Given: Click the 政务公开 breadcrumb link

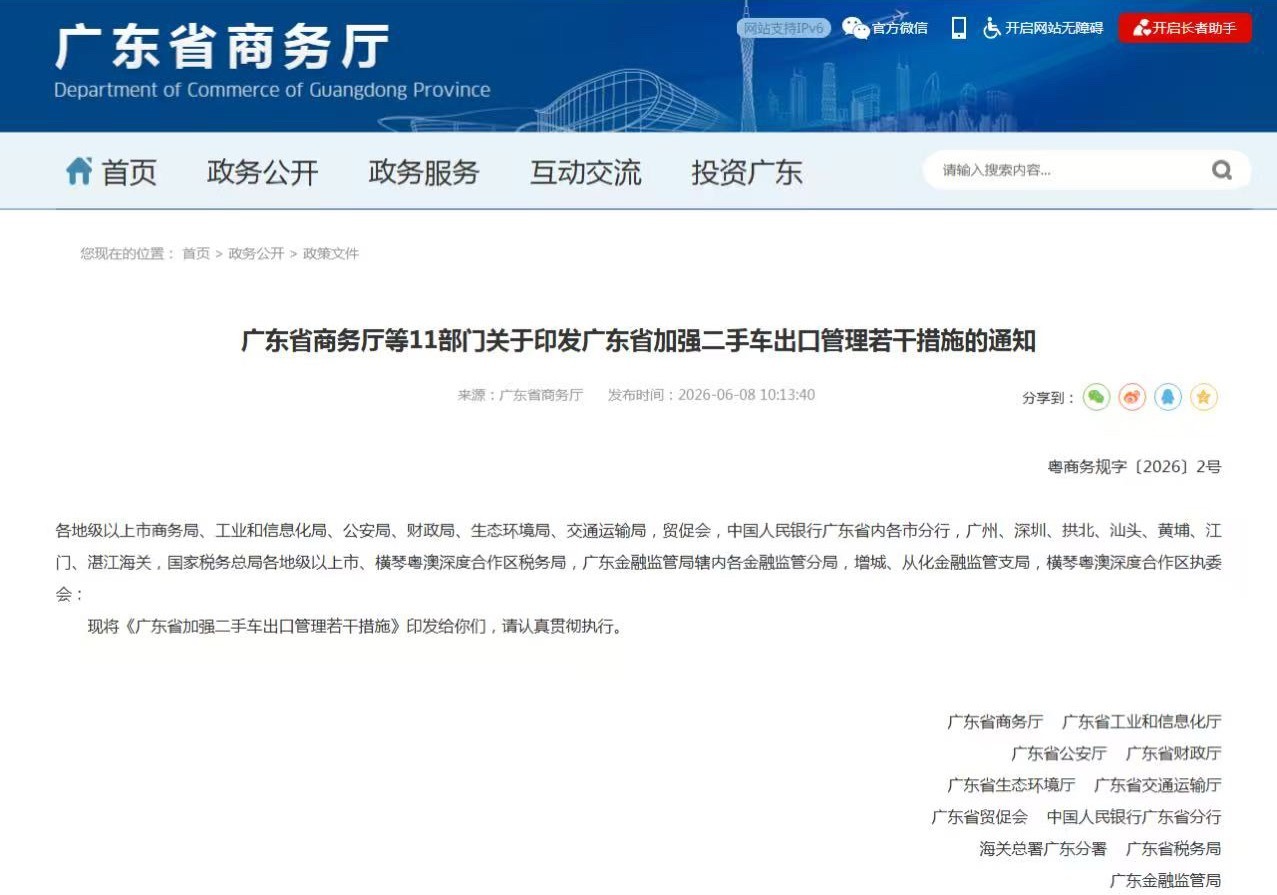Looking at the screenshot, I should pos(256,254).
